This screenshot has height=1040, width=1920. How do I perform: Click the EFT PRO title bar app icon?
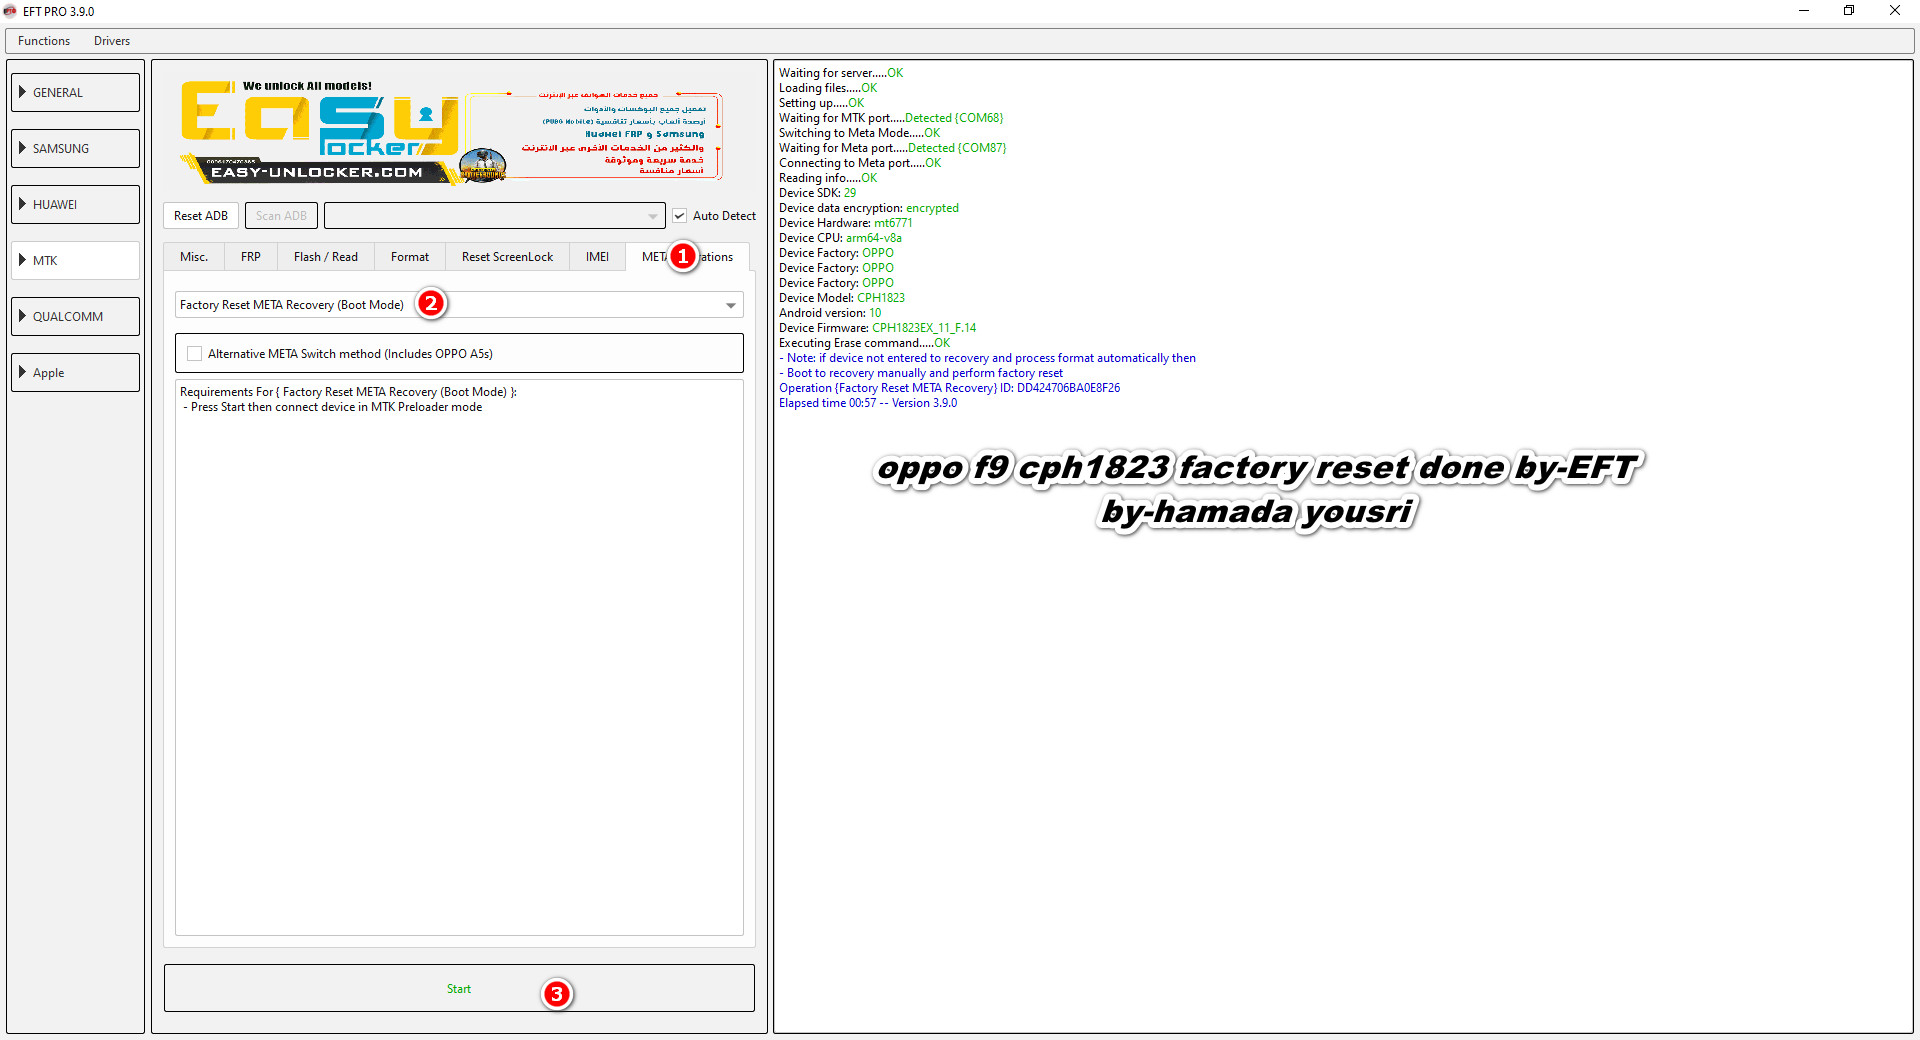click(x=11, y=11)
